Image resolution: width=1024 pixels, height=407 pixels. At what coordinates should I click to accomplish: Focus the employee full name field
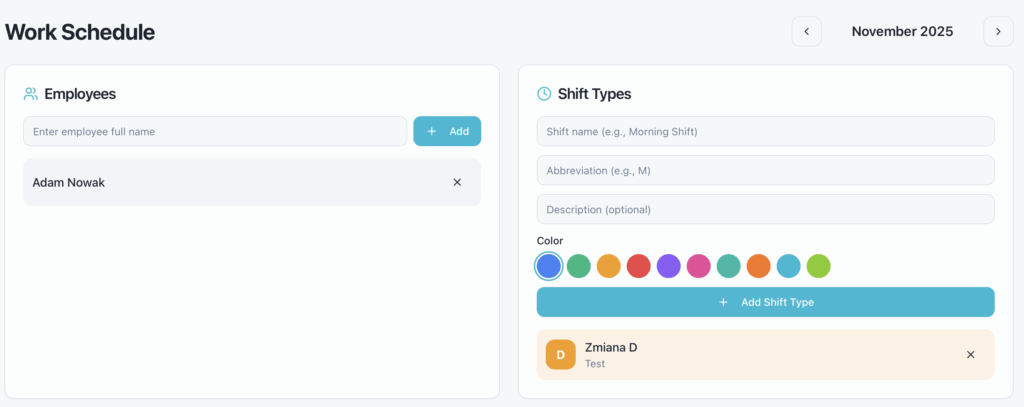tap(214, 131)
